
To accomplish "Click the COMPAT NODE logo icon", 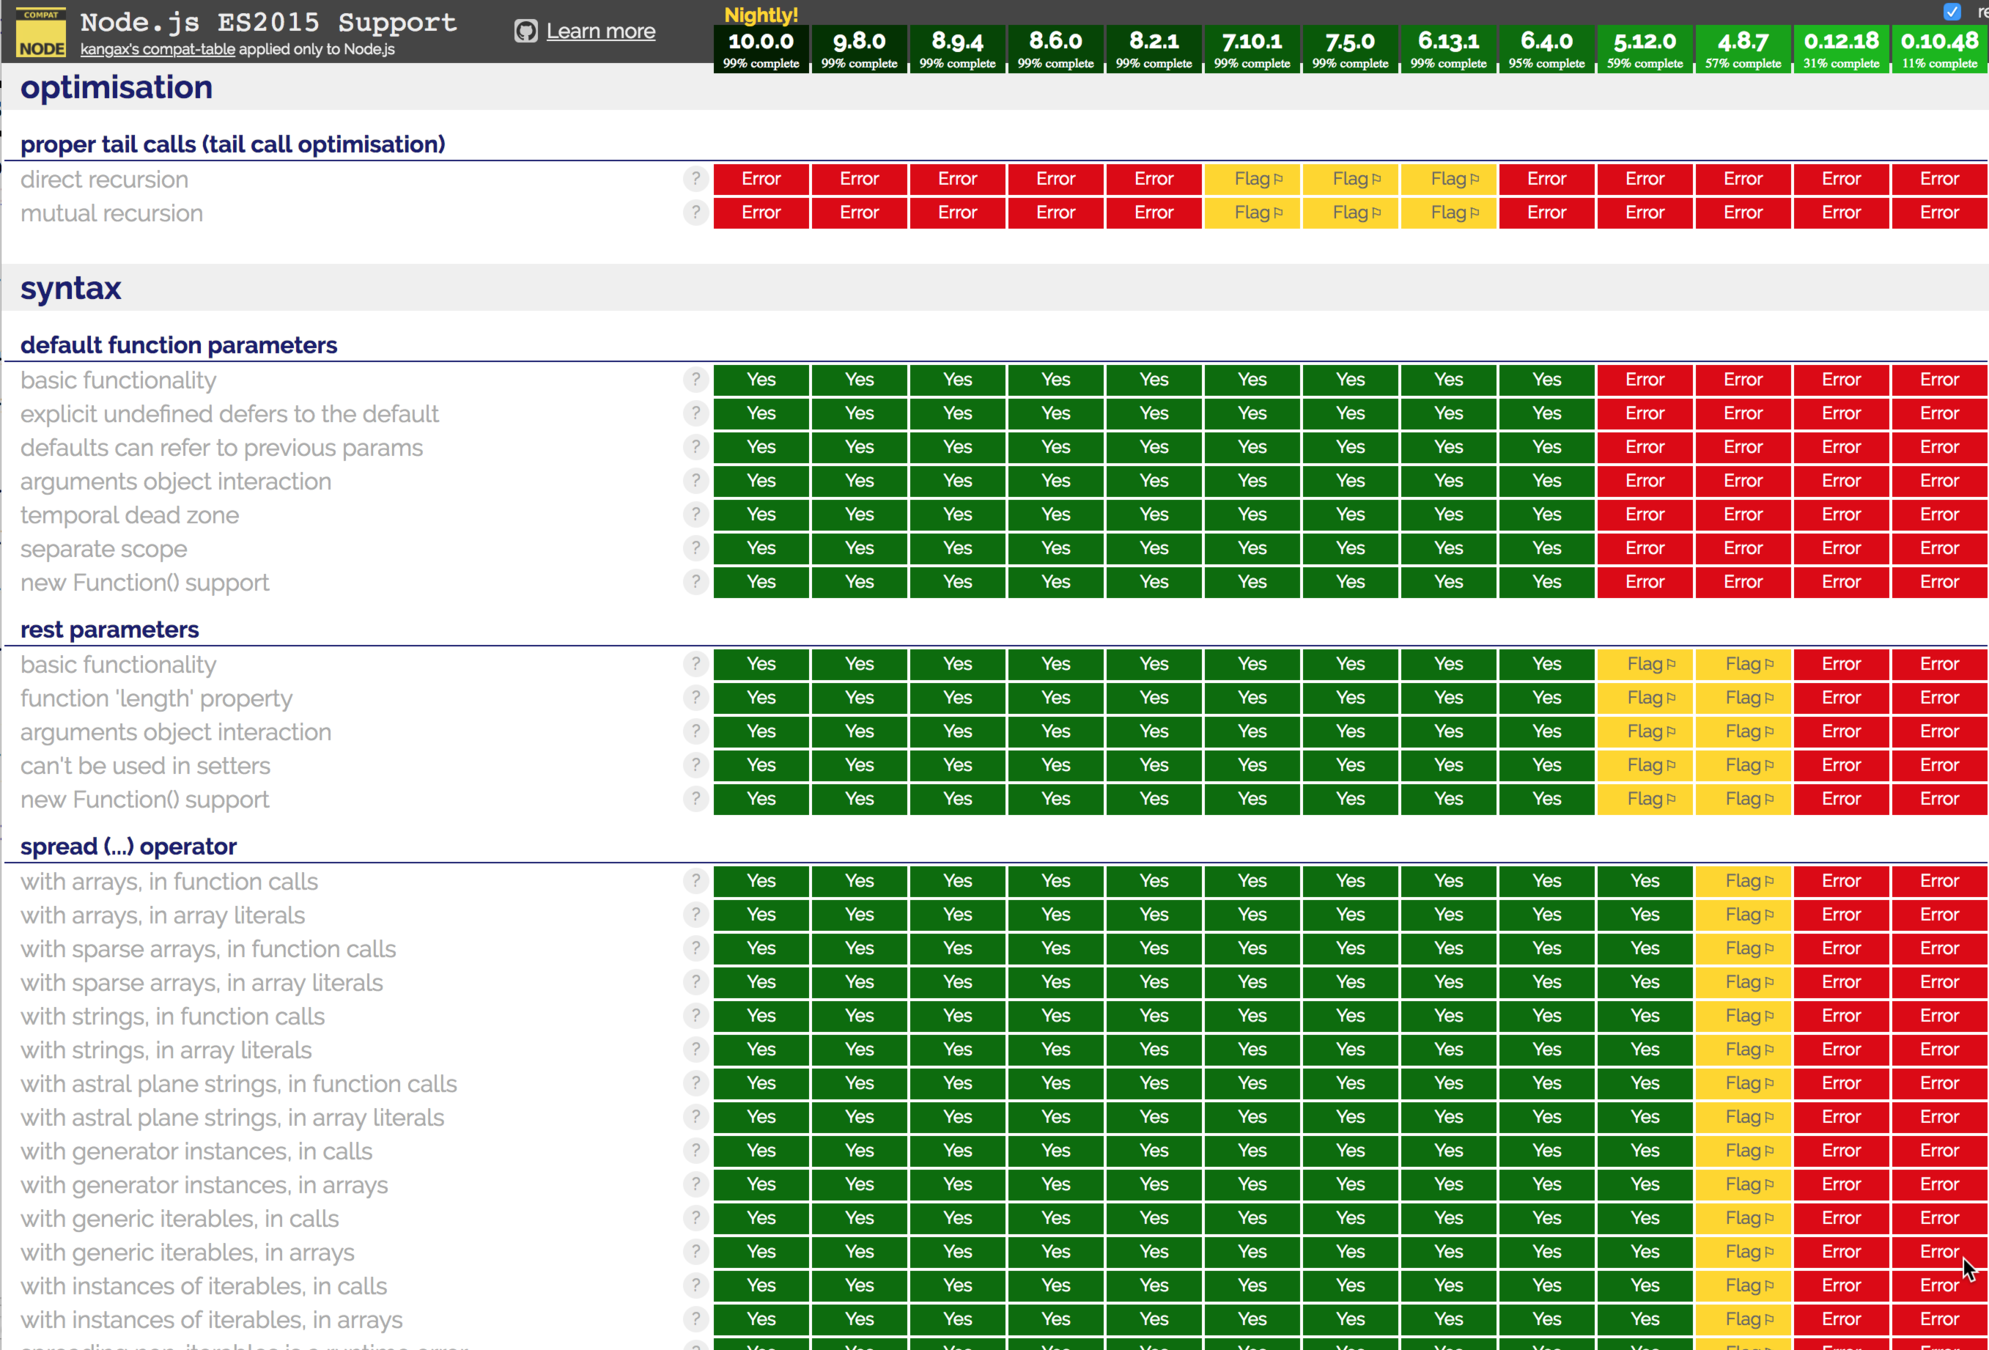I will click(x=41, y=33).
